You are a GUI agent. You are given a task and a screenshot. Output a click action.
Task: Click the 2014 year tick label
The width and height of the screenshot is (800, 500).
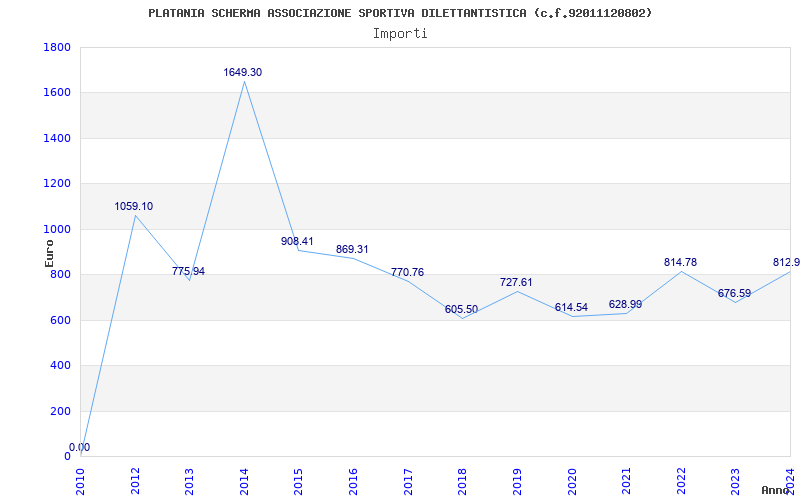pyautogui.click(x=244, y=482)
